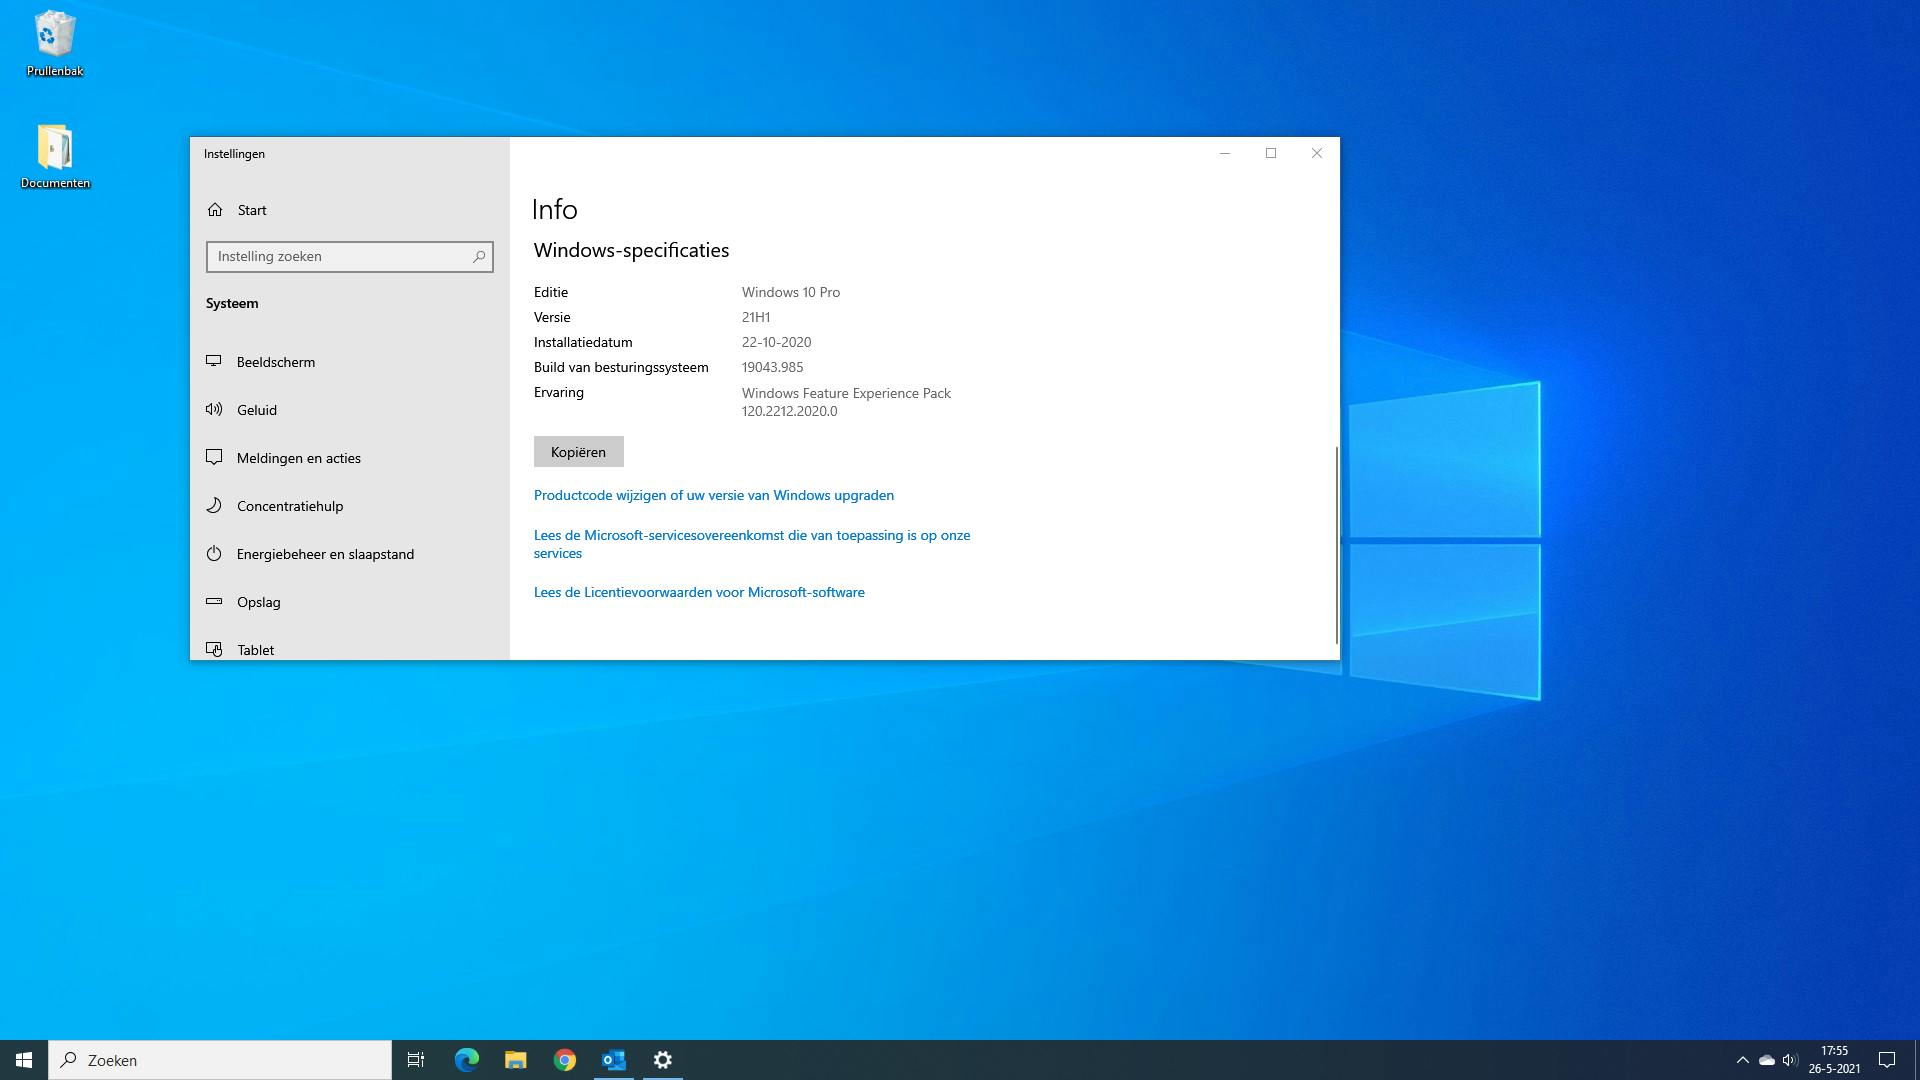
Task: Open Outlook from the taskbar
Action: (x=614, y=1060)
